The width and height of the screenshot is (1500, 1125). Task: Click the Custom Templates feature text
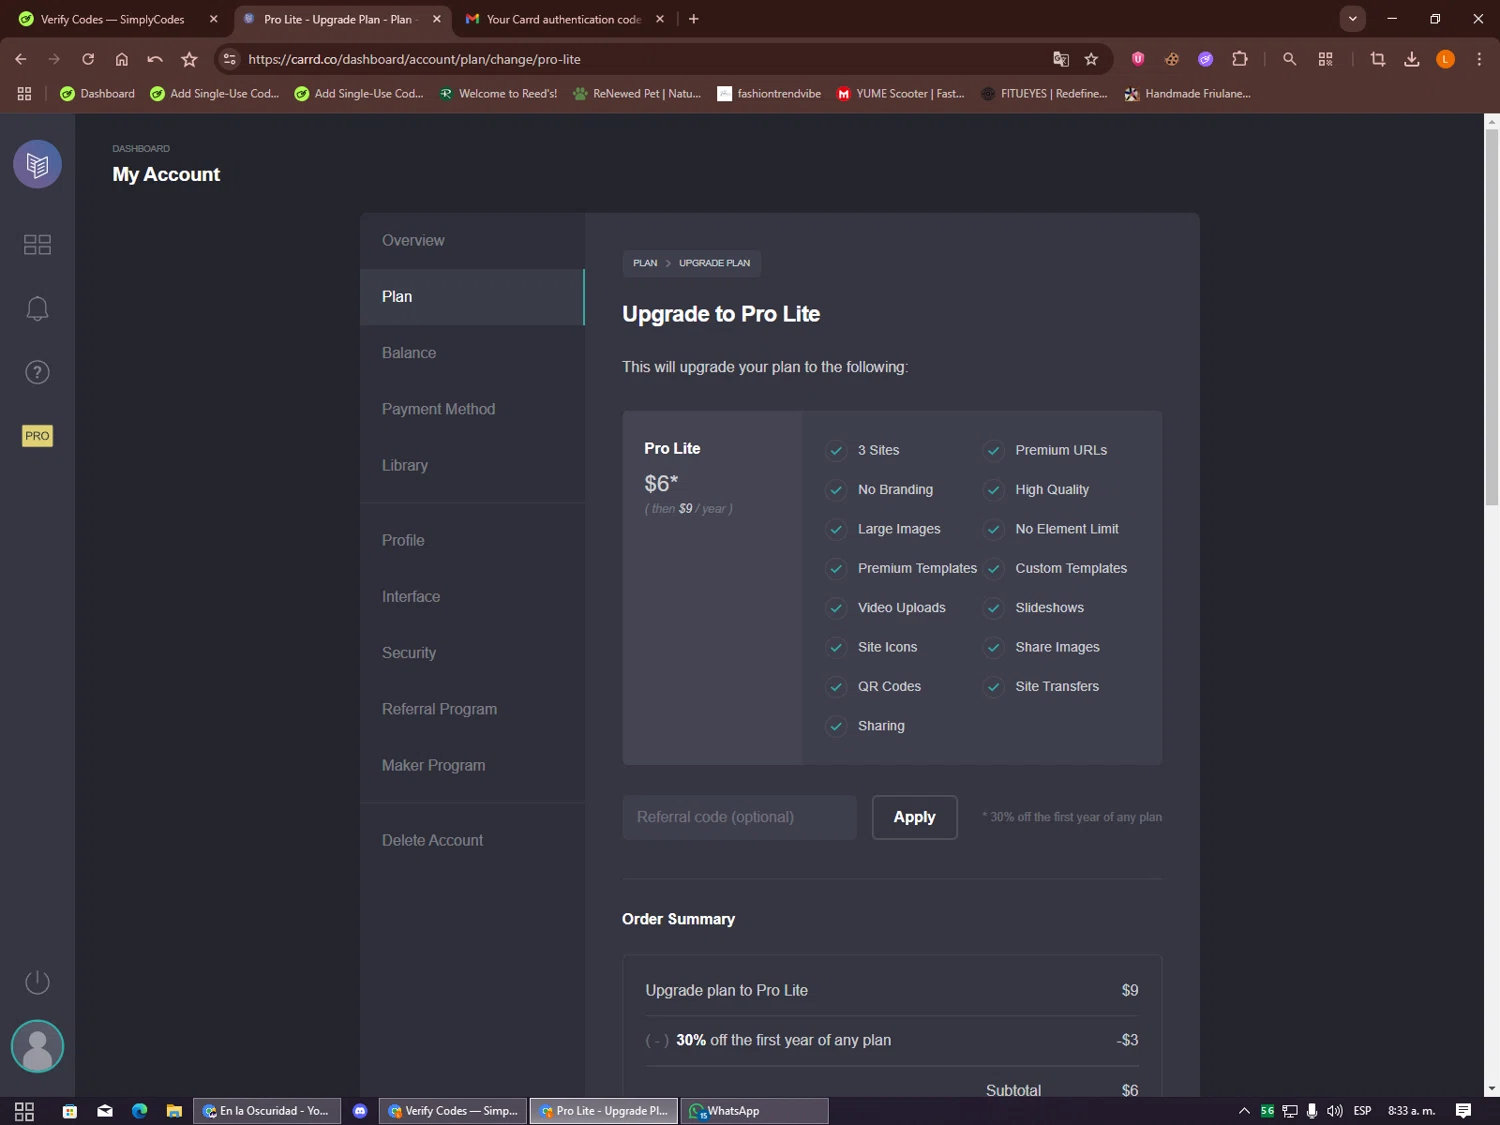[x=1071, y=568]
